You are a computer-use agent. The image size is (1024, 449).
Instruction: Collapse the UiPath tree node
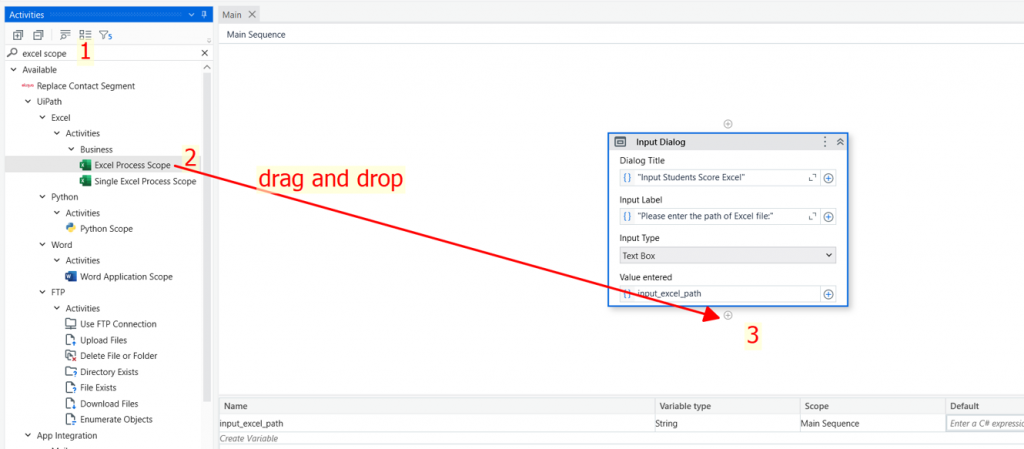[27, 102]
